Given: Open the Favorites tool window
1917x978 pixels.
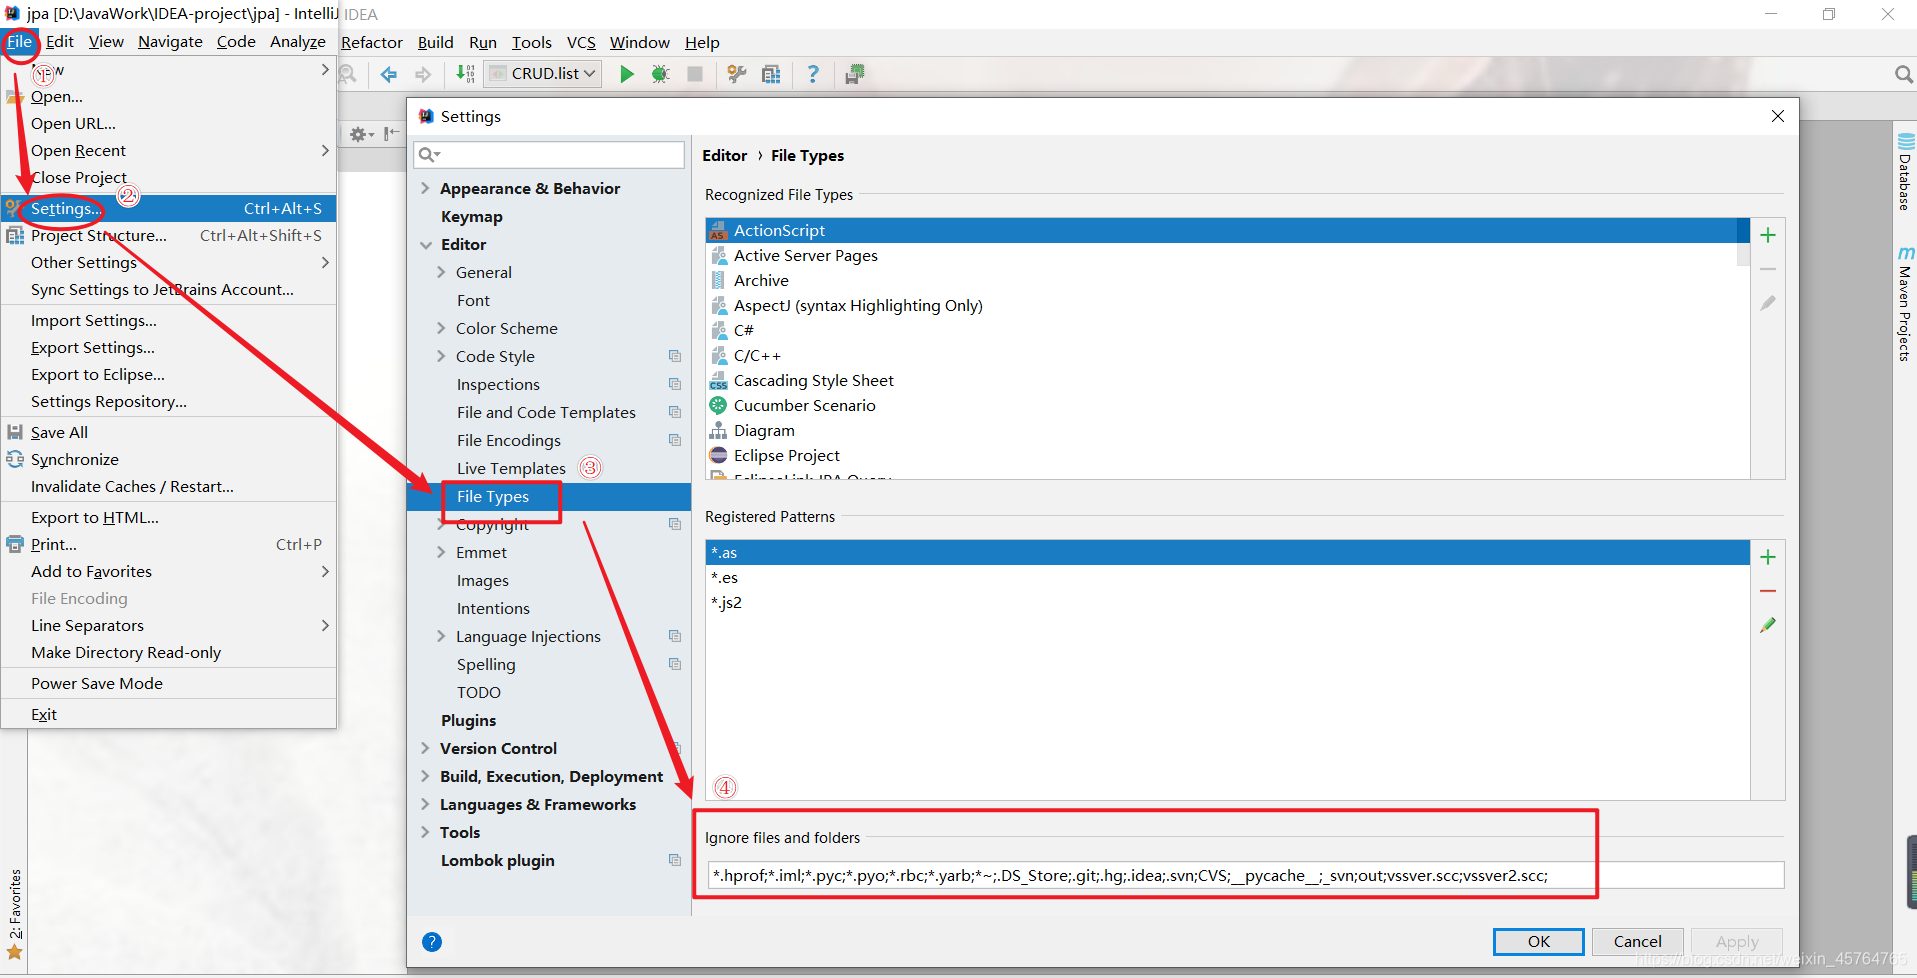Looking at the screenshot, I should coord(15,913).
